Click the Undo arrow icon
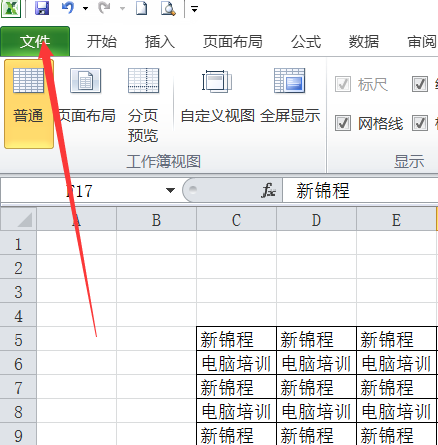 coord(68,8)
